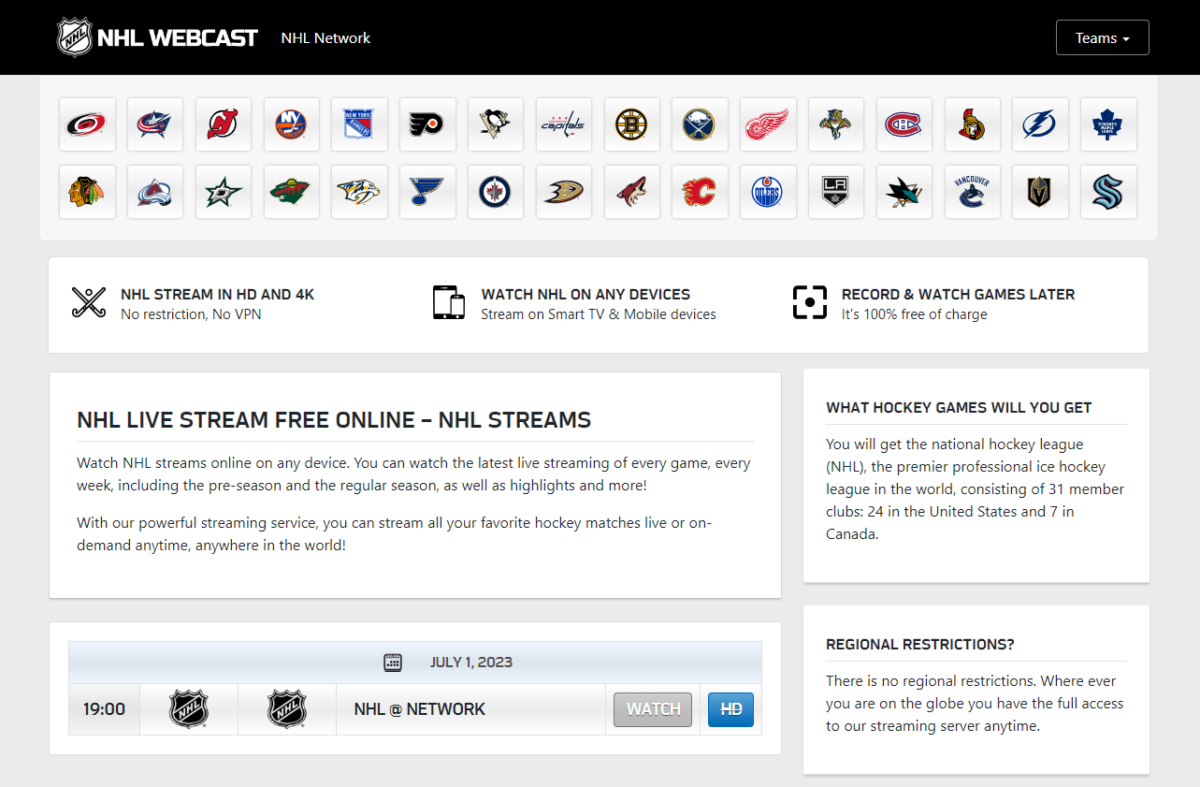The height and width of the screenshot is (787, 1200).
Task: Choose the Buffalo Sabres logo
Action: [700, 124]
